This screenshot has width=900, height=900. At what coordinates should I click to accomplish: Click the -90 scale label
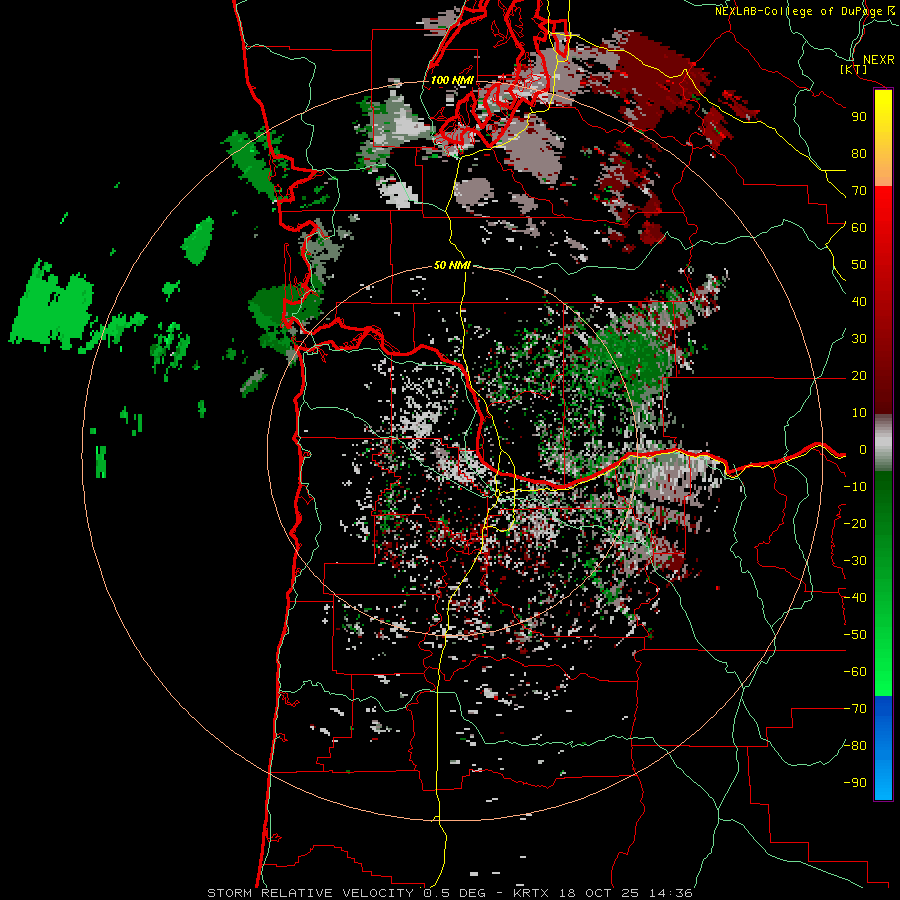click(x=855, y=783)
